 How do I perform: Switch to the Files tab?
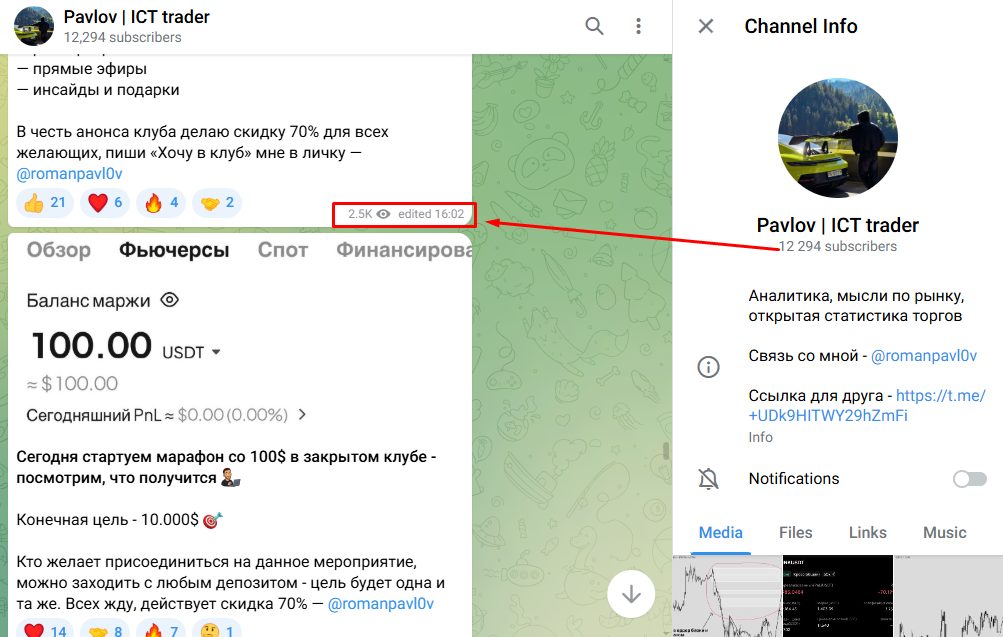795,532
